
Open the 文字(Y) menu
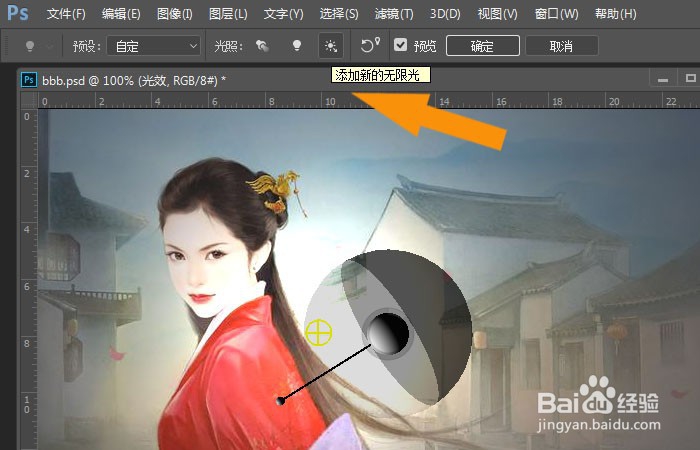pyautogui.click(x=283, y=14)
